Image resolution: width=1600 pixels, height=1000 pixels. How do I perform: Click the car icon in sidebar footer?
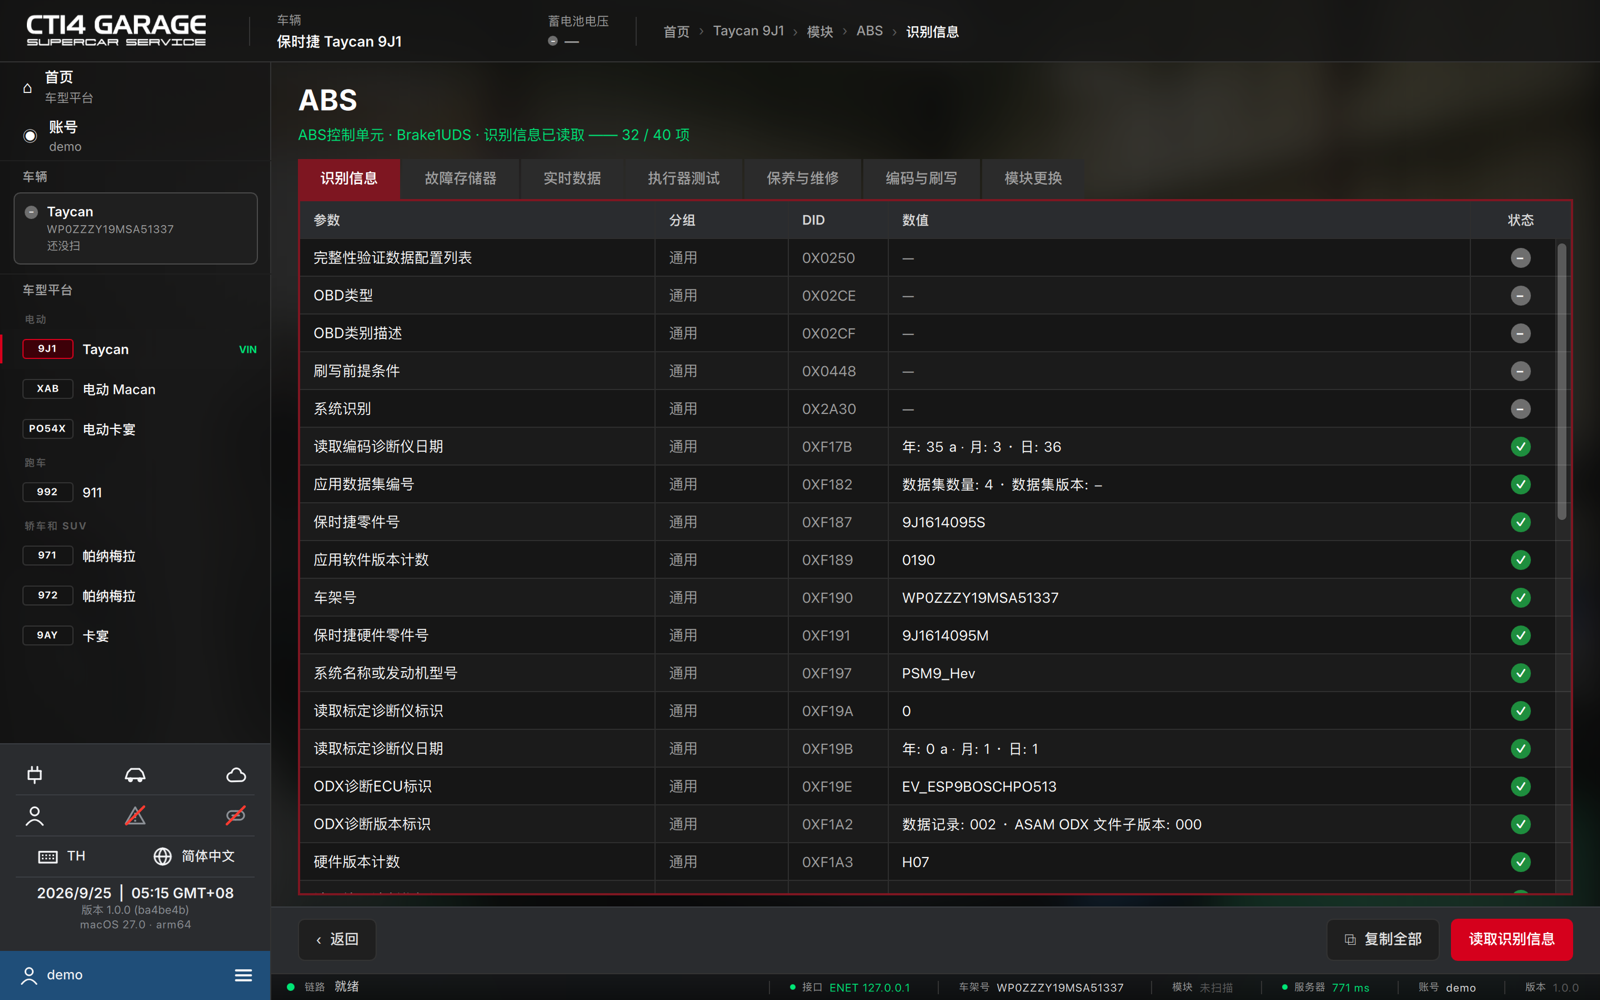click(x=135, y=775)
